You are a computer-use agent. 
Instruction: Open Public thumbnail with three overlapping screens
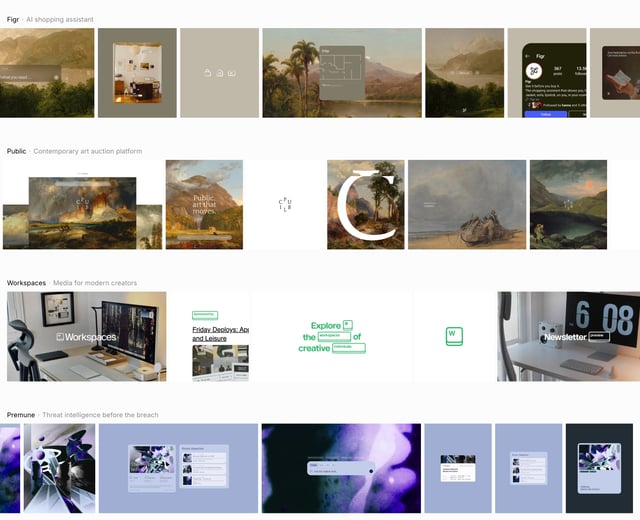click(82, 204)
